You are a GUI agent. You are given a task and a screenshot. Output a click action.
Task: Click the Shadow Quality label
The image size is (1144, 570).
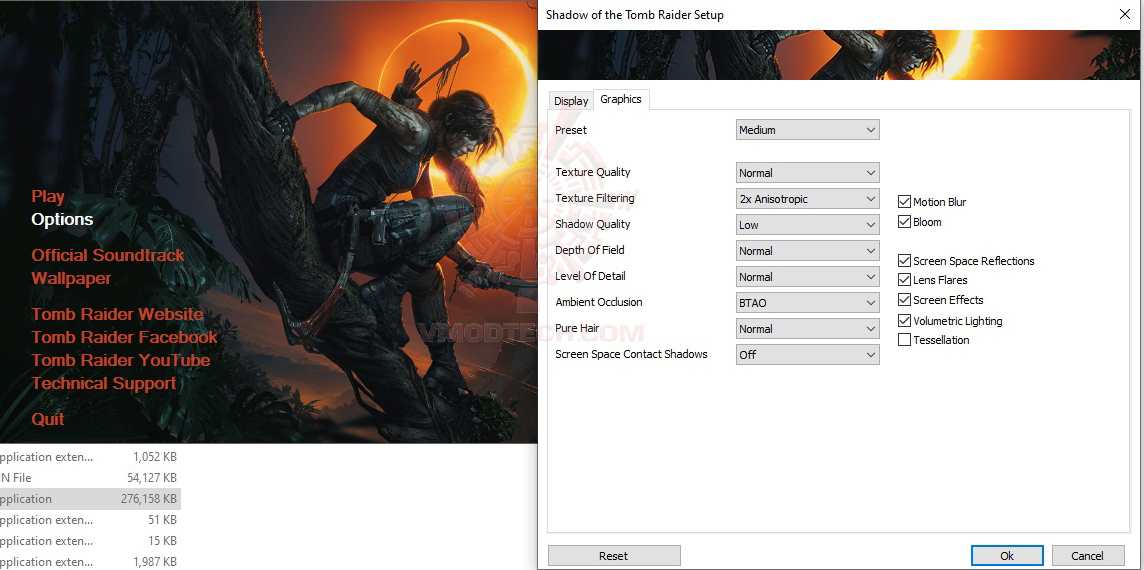click(x=592, y=224)
